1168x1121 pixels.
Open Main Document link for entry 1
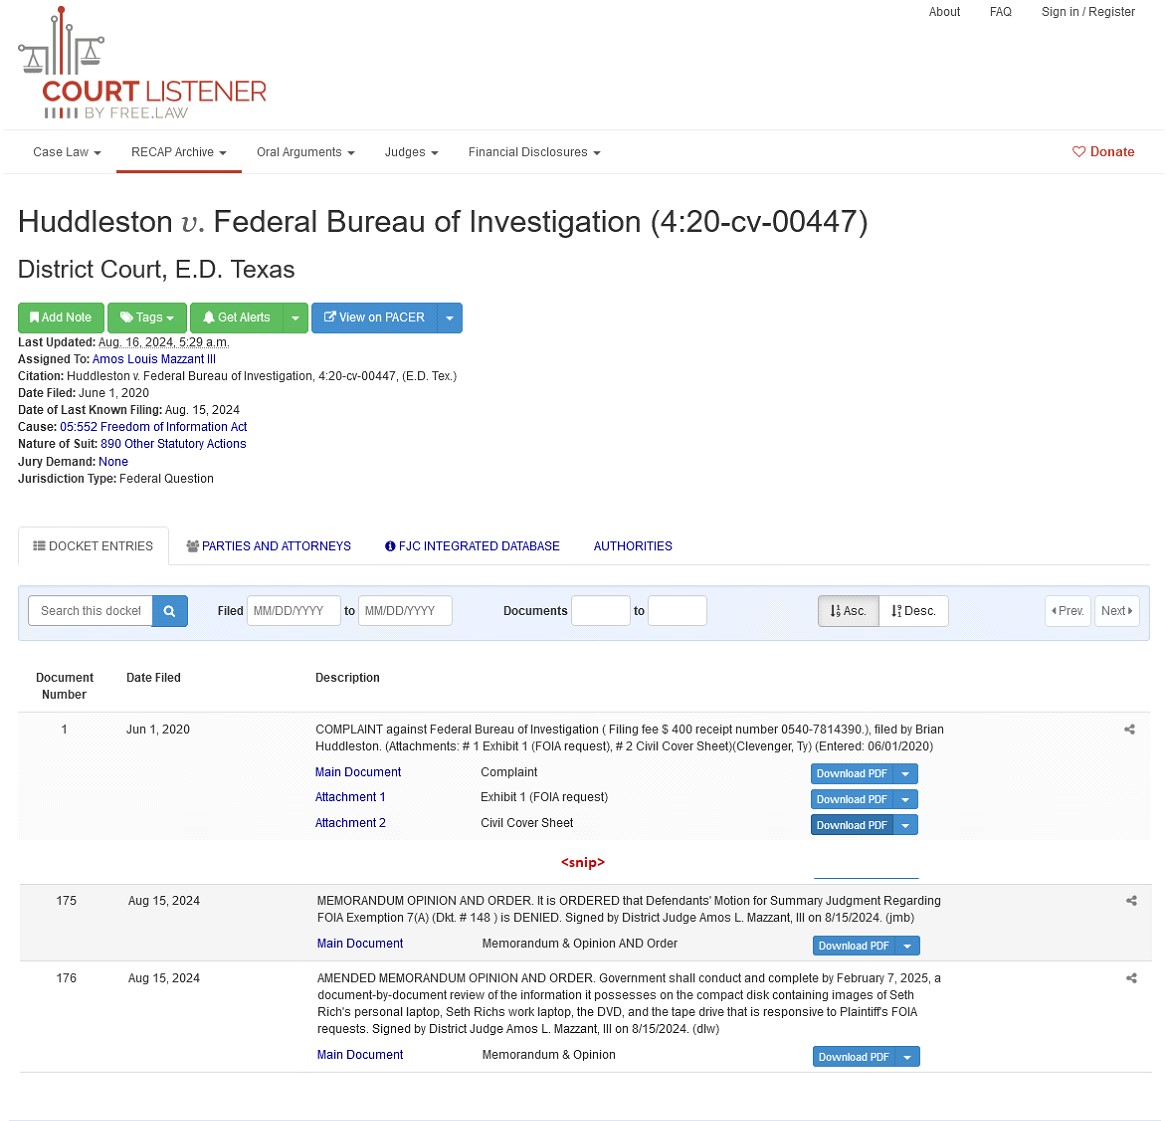click(x=358, y=772)
